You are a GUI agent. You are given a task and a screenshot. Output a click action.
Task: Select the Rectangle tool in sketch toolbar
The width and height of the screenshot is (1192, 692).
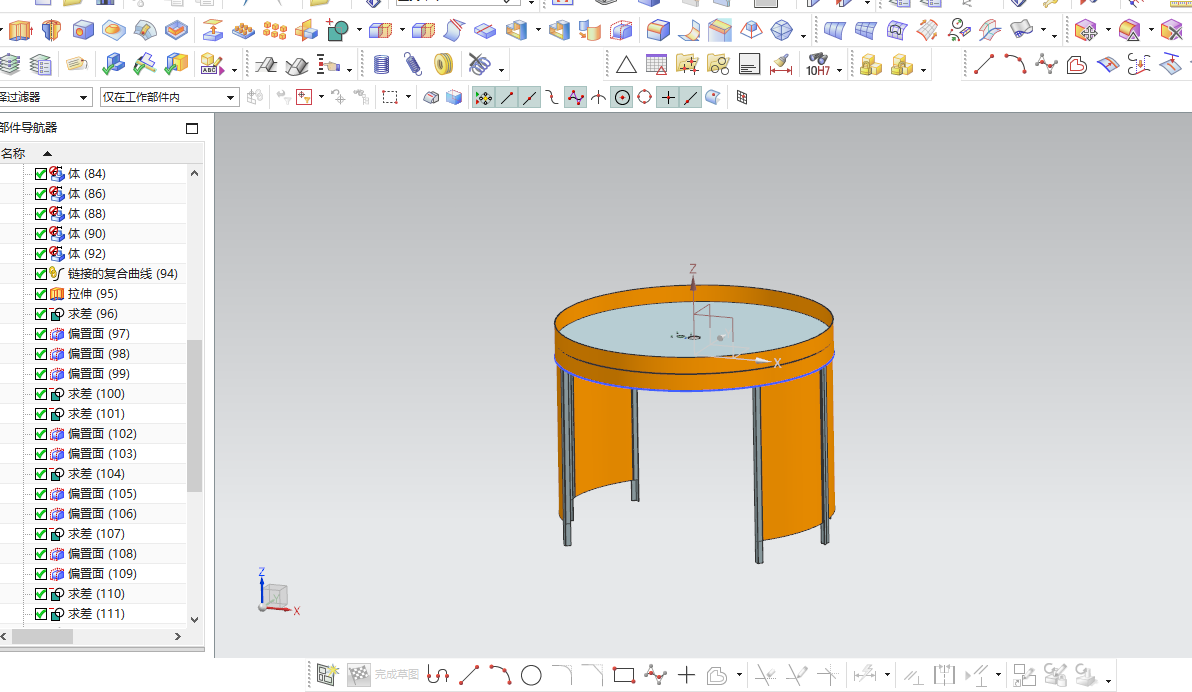[x=623, y=675]
